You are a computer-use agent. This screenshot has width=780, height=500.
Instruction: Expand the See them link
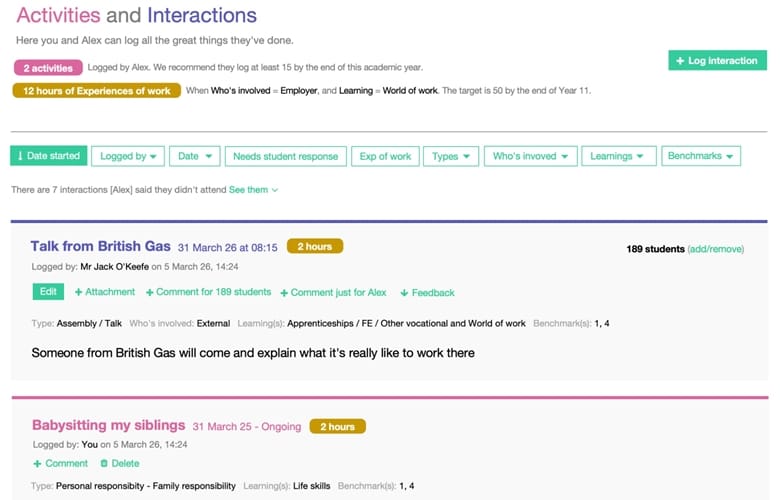pos(253,189)
